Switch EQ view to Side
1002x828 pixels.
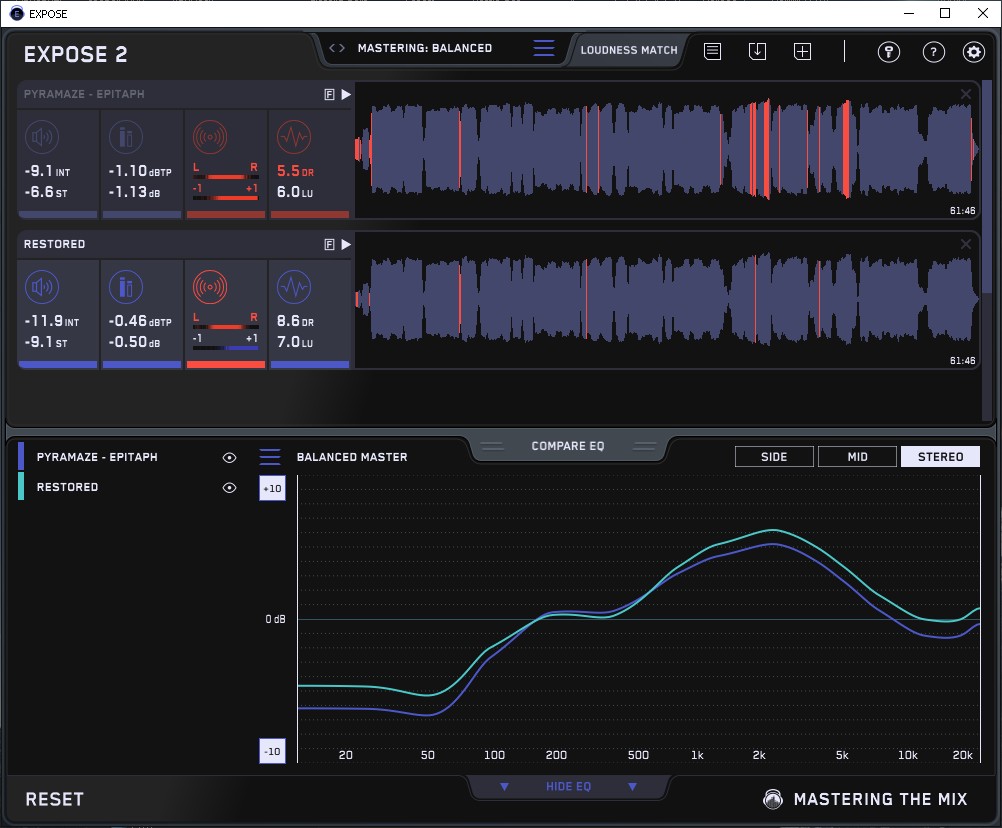774,457
